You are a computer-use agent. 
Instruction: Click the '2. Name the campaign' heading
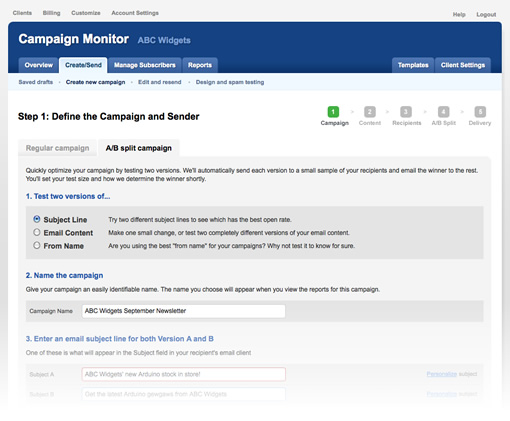coord(64,275)
